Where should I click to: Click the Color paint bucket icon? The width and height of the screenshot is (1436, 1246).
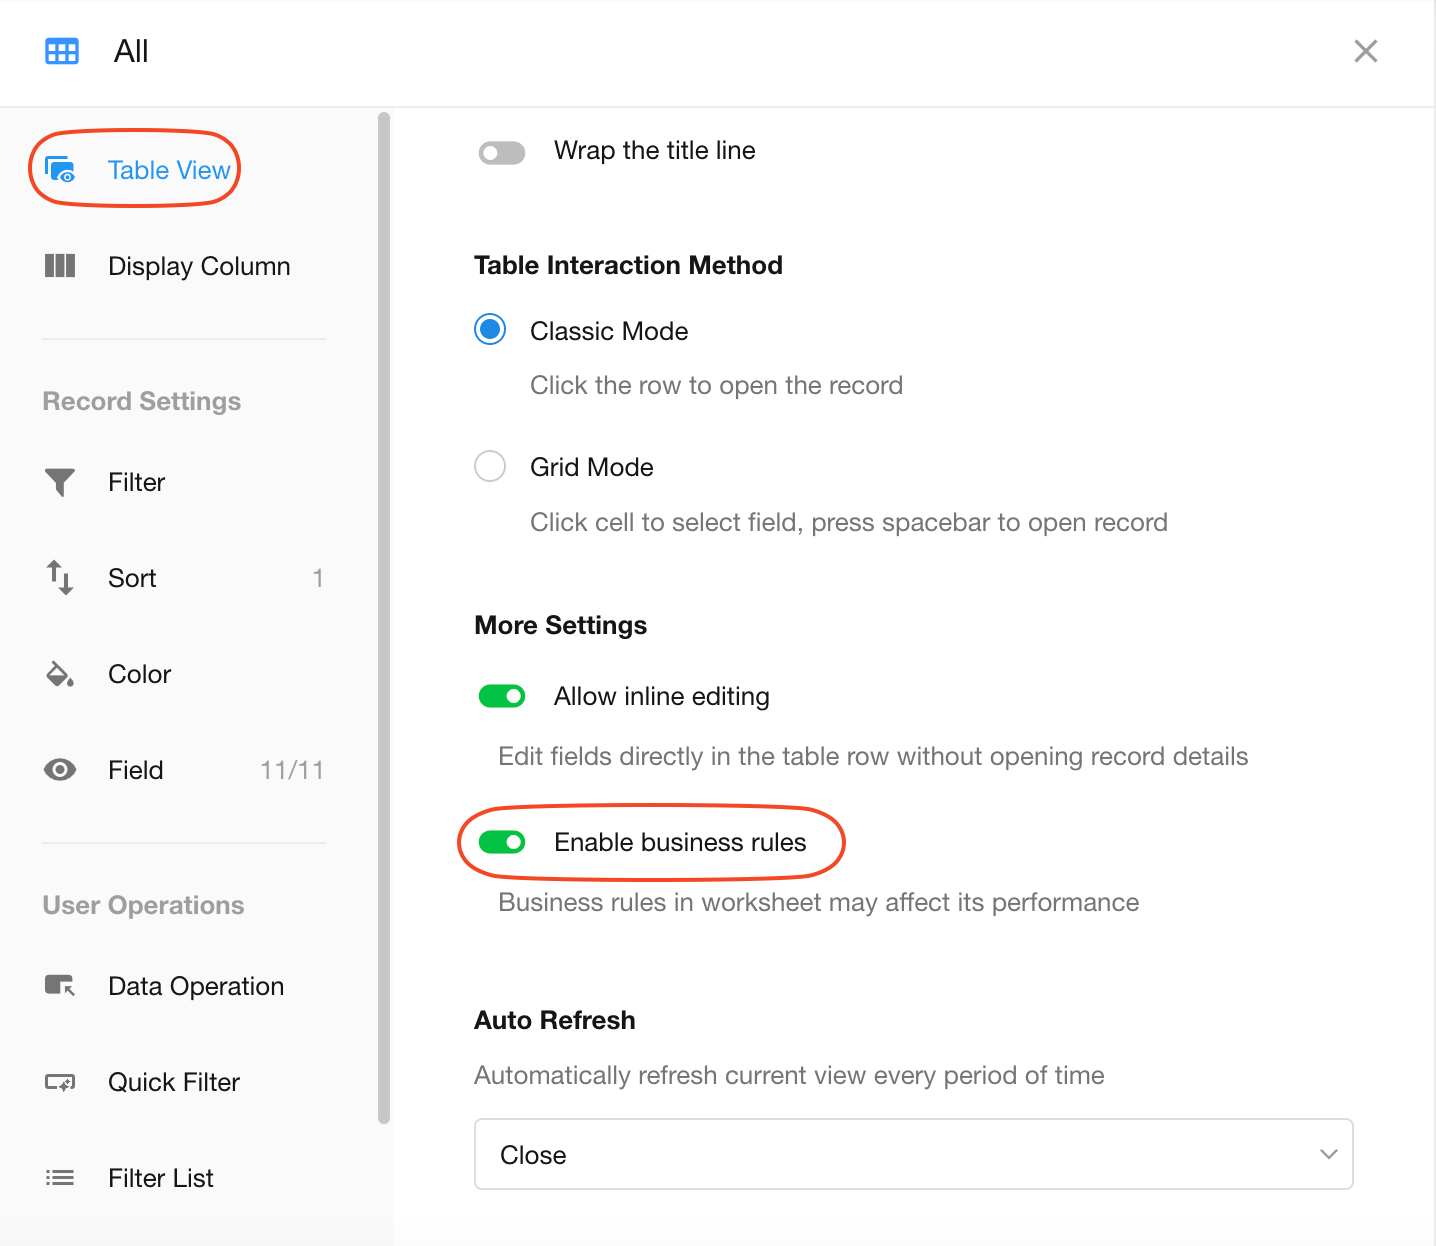tap(60, 674)
